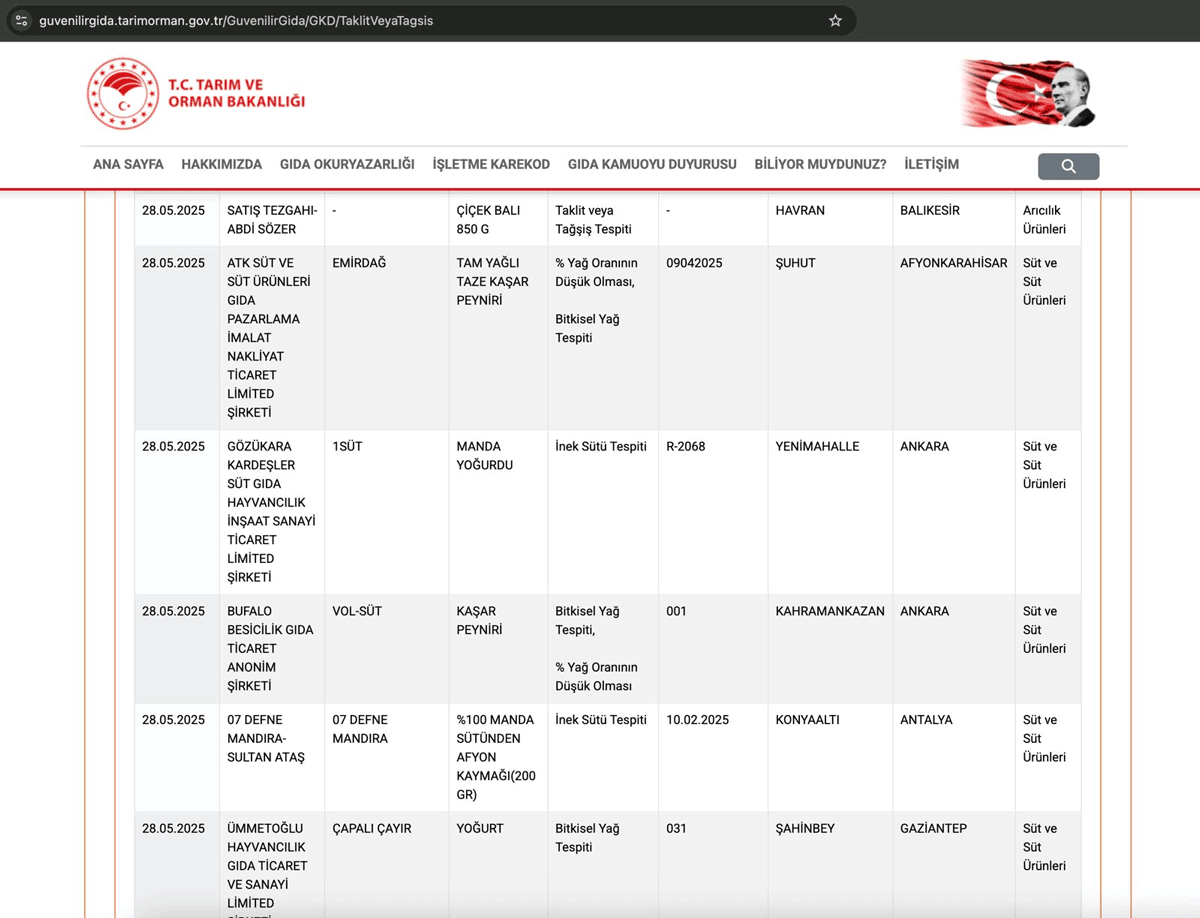1200x918 pixels.
Task: Open the GIDA OKURYAZARLIĞI menu
Action: pyautogui.click(x=347, y=164)
